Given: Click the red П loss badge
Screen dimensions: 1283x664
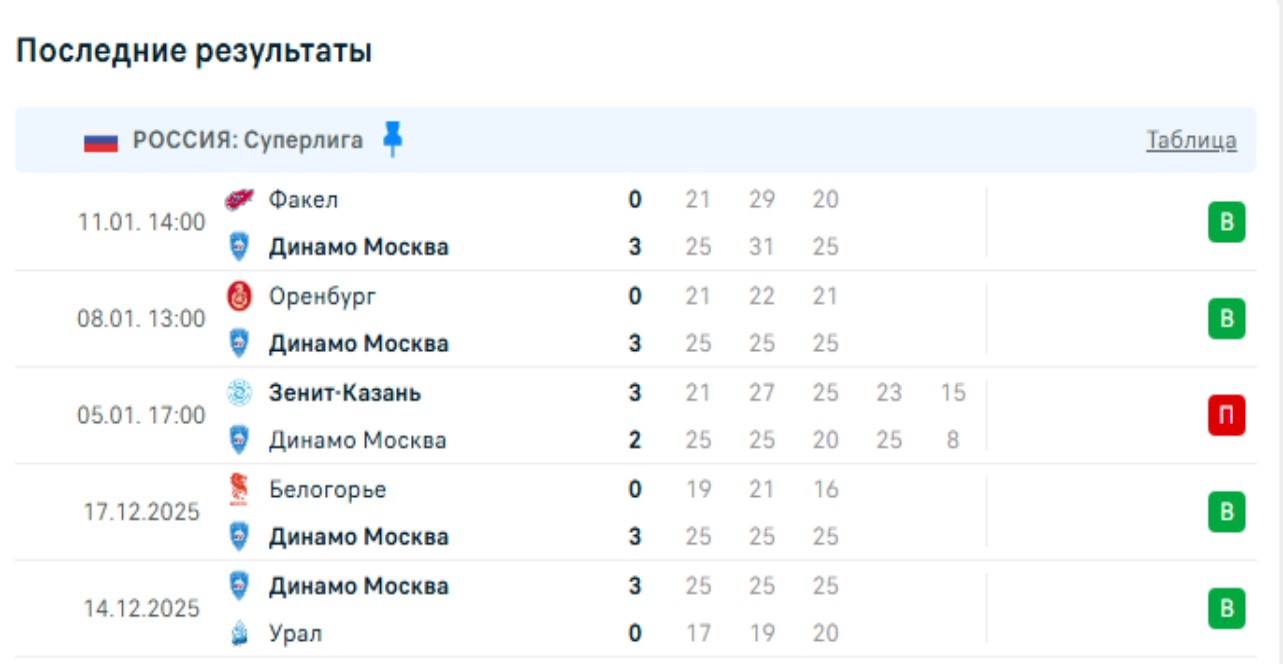Looking at the screenshot, I should point(1226,416).
